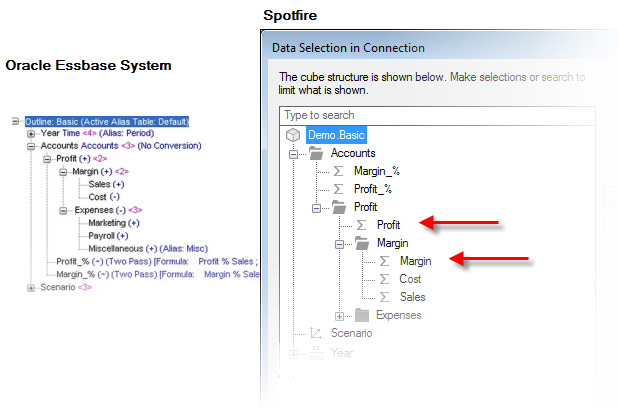This screenshot has width=618, height=408.
Task: Click the Margin folder icon in Spotfire
Action: point(362,243)
